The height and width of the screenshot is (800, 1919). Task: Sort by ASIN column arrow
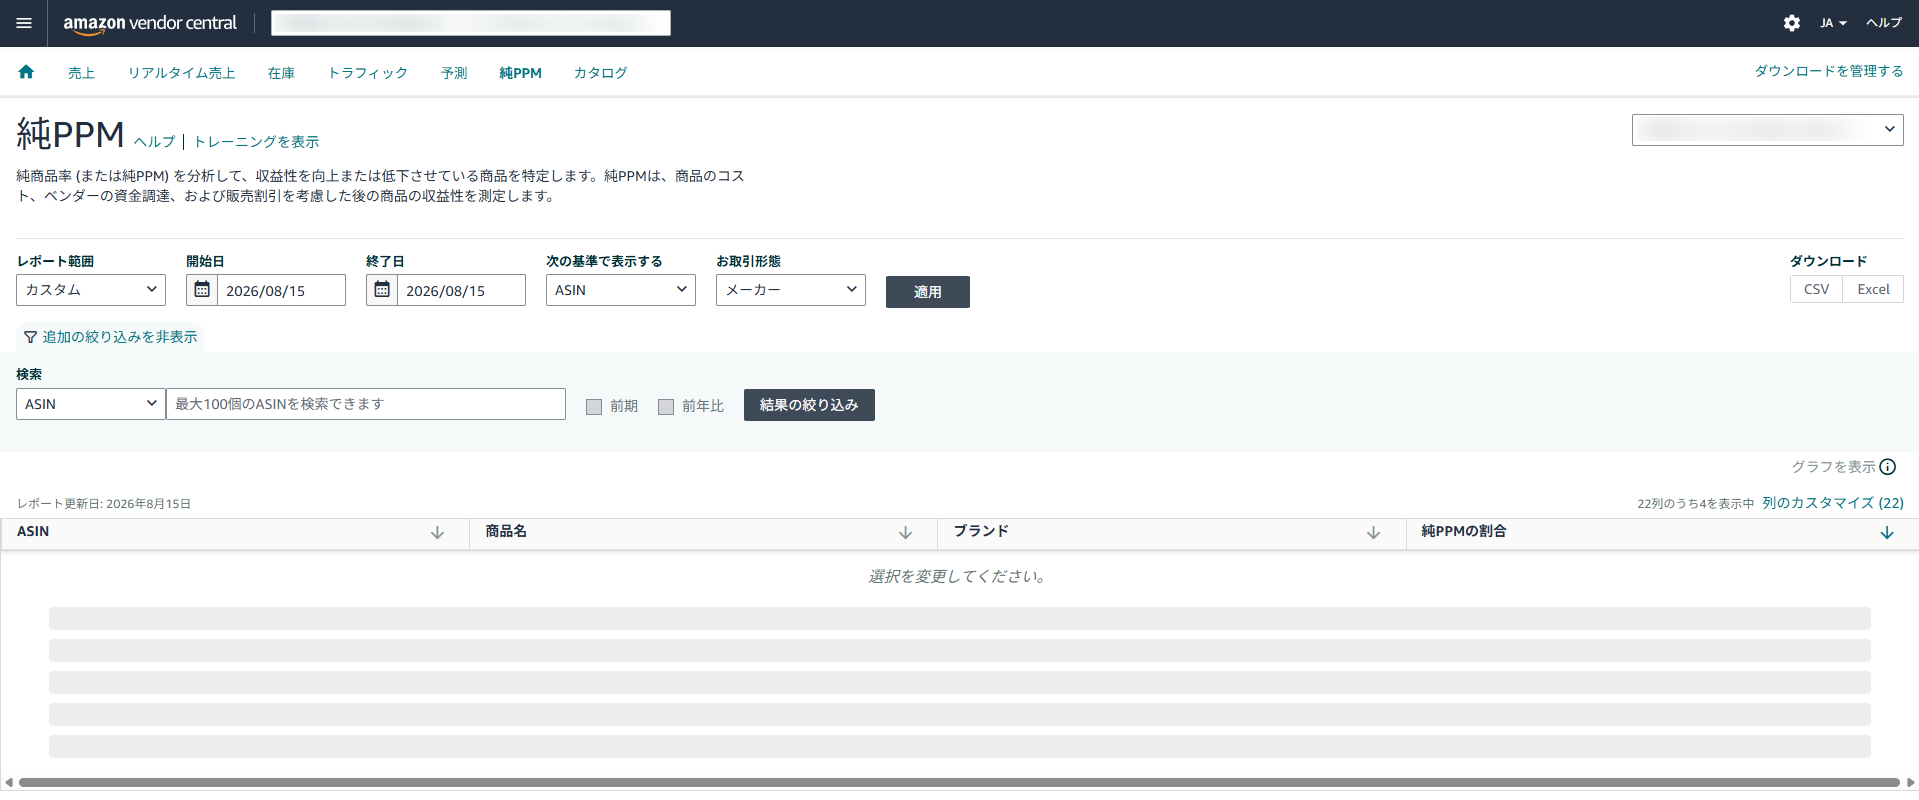tap(437, 533)
